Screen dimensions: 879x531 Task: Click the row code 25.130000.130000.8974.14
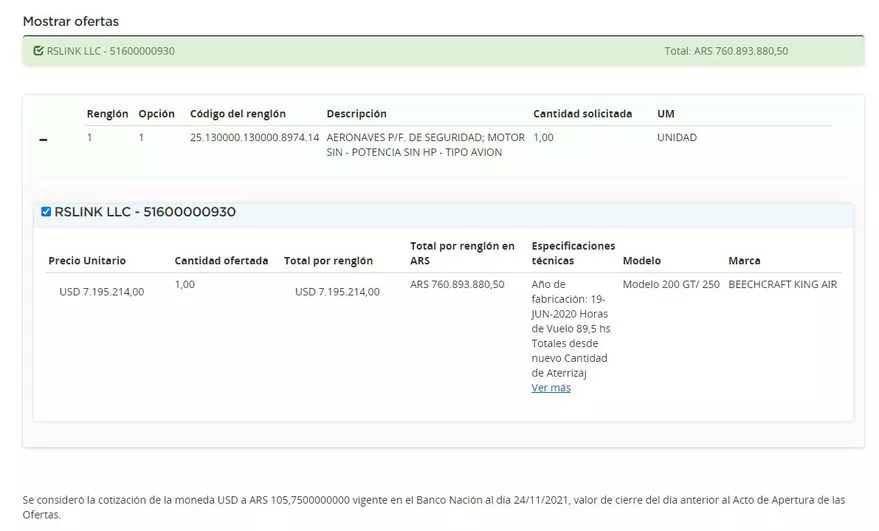pos(254,138)
